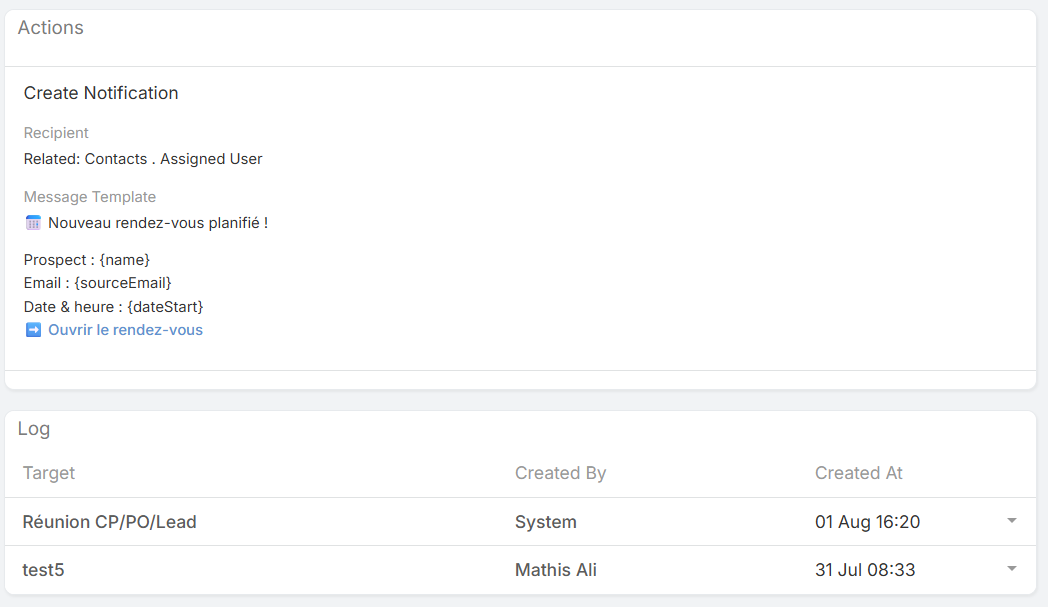The height and width of the screenshot is (607, 1048).
Task: Click the Created By column header
Action: click(560, 473)
